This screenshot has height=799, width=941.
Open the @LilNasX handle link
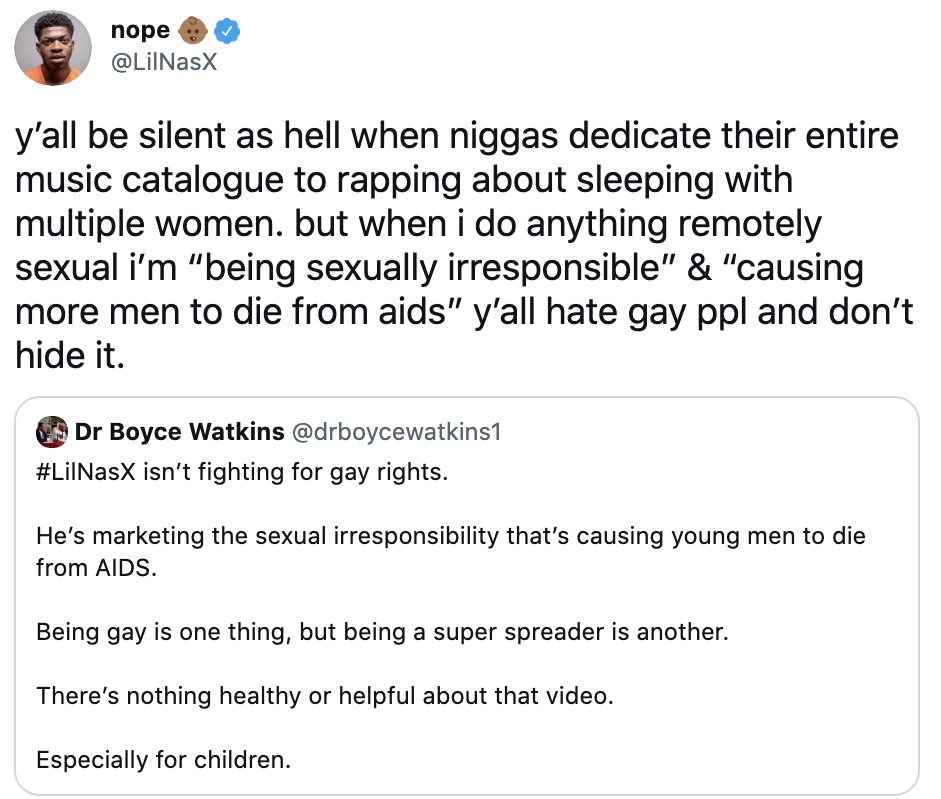164,64
